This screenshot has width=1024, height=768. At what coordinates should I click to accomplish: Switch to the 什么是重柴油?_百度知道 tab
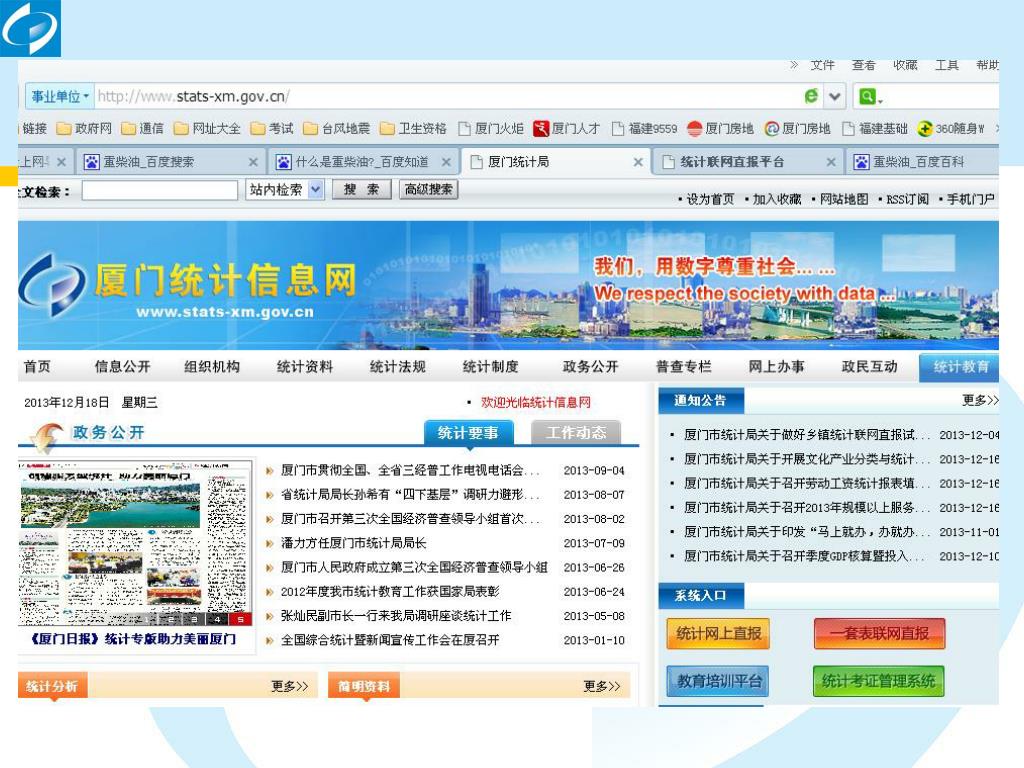click(x=361, y=162)
